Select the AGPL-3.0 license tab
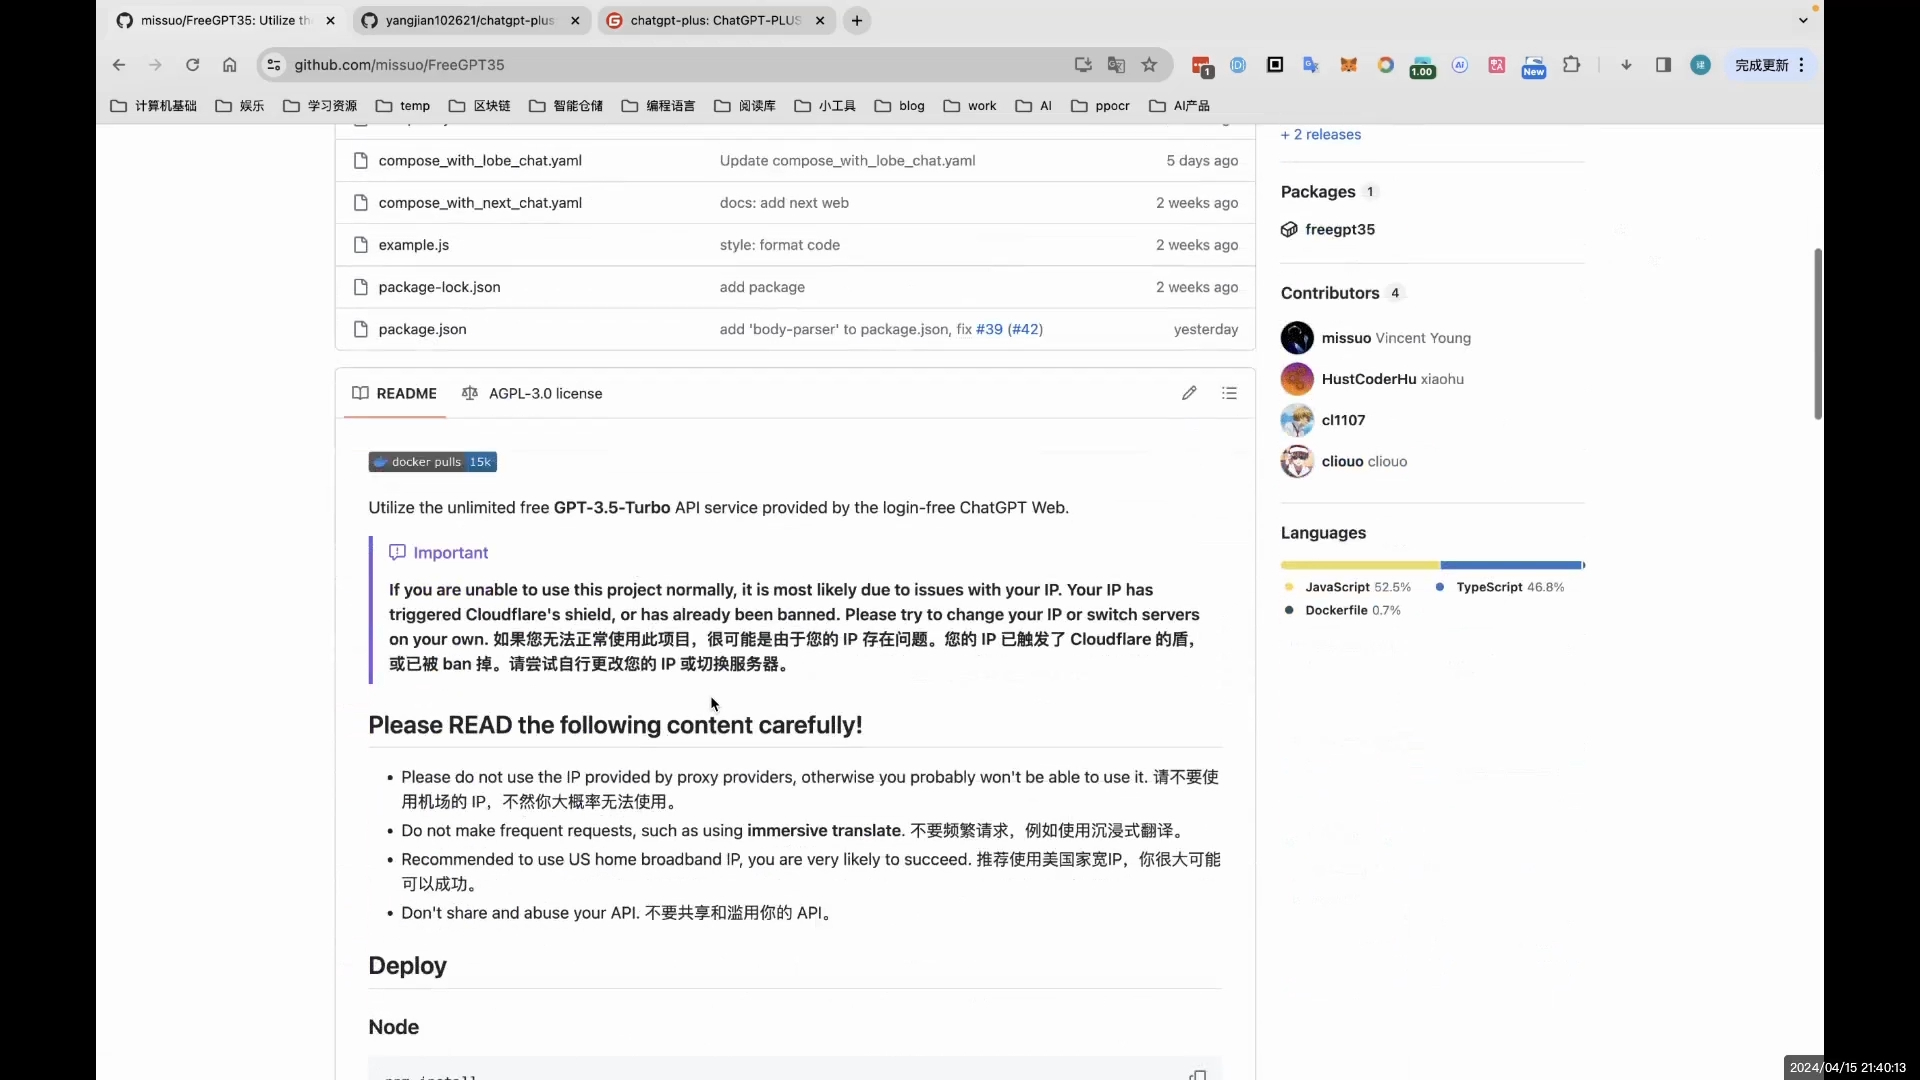The image size is (1920, 1080). (532, 393)
